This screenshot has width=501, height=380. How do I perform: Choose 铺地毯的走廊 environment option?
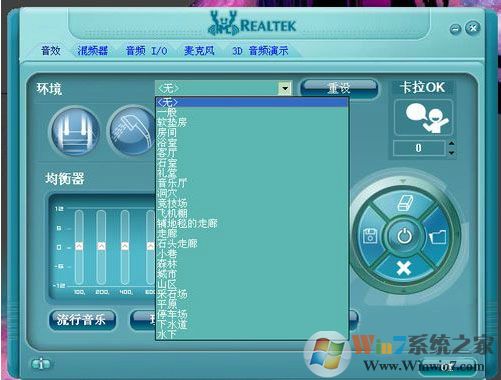coord(252,223)
